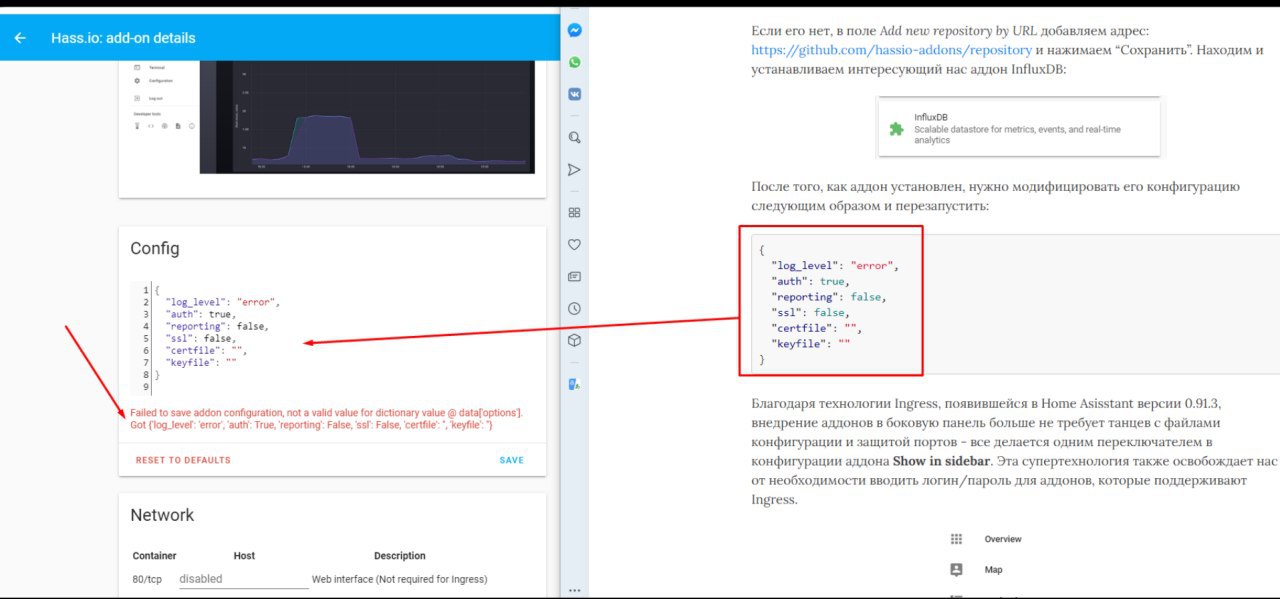Click "reporting": false line in Hass.io editor

point(217,326)
